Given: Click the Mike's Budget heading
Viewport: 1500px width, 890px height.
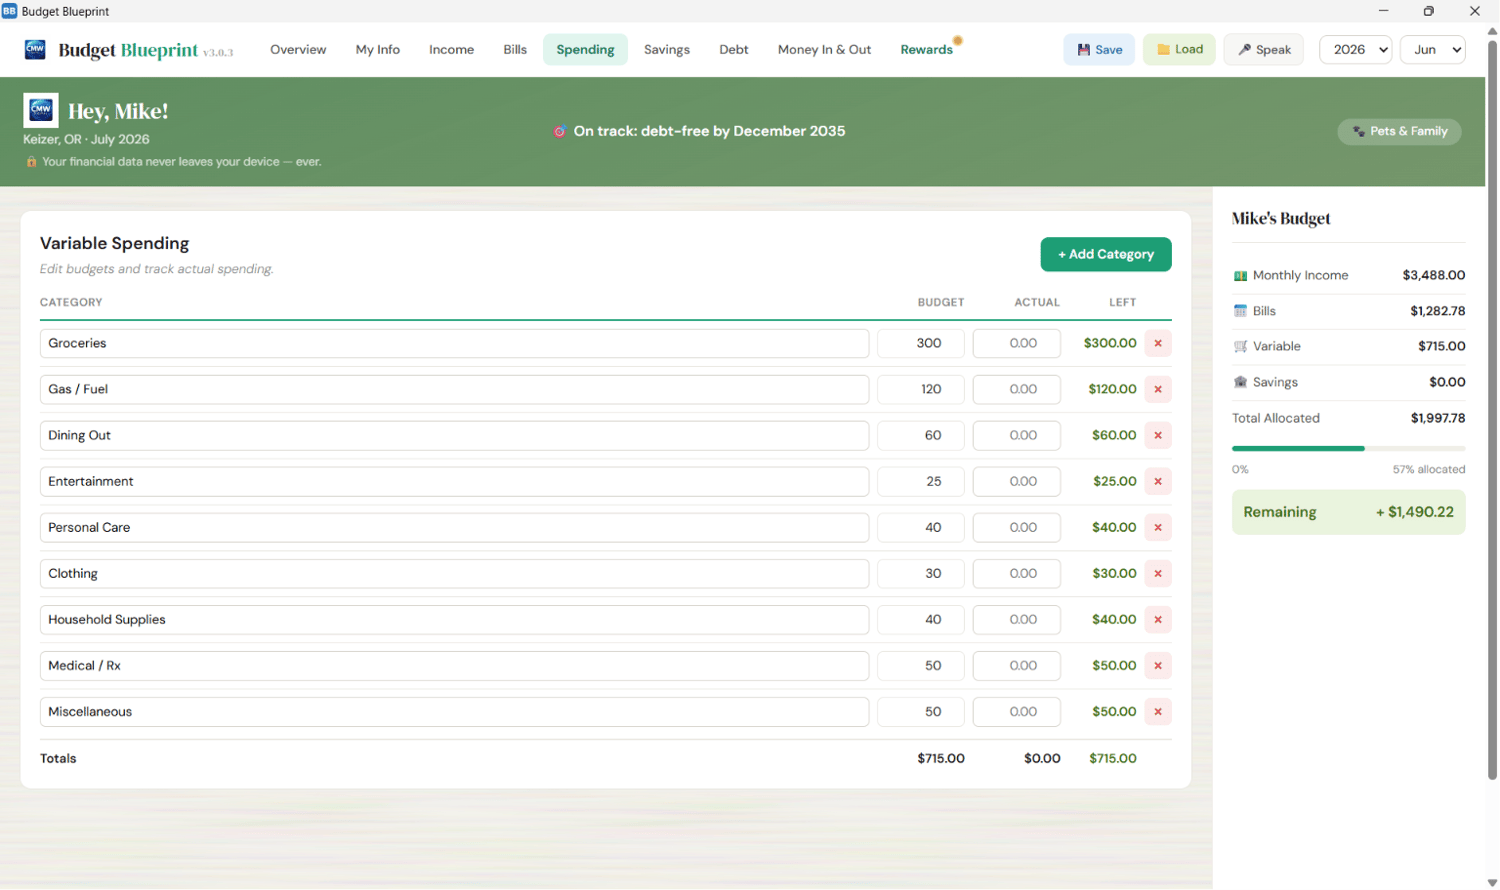Looking at the screenshot, I should [1281, 218].
